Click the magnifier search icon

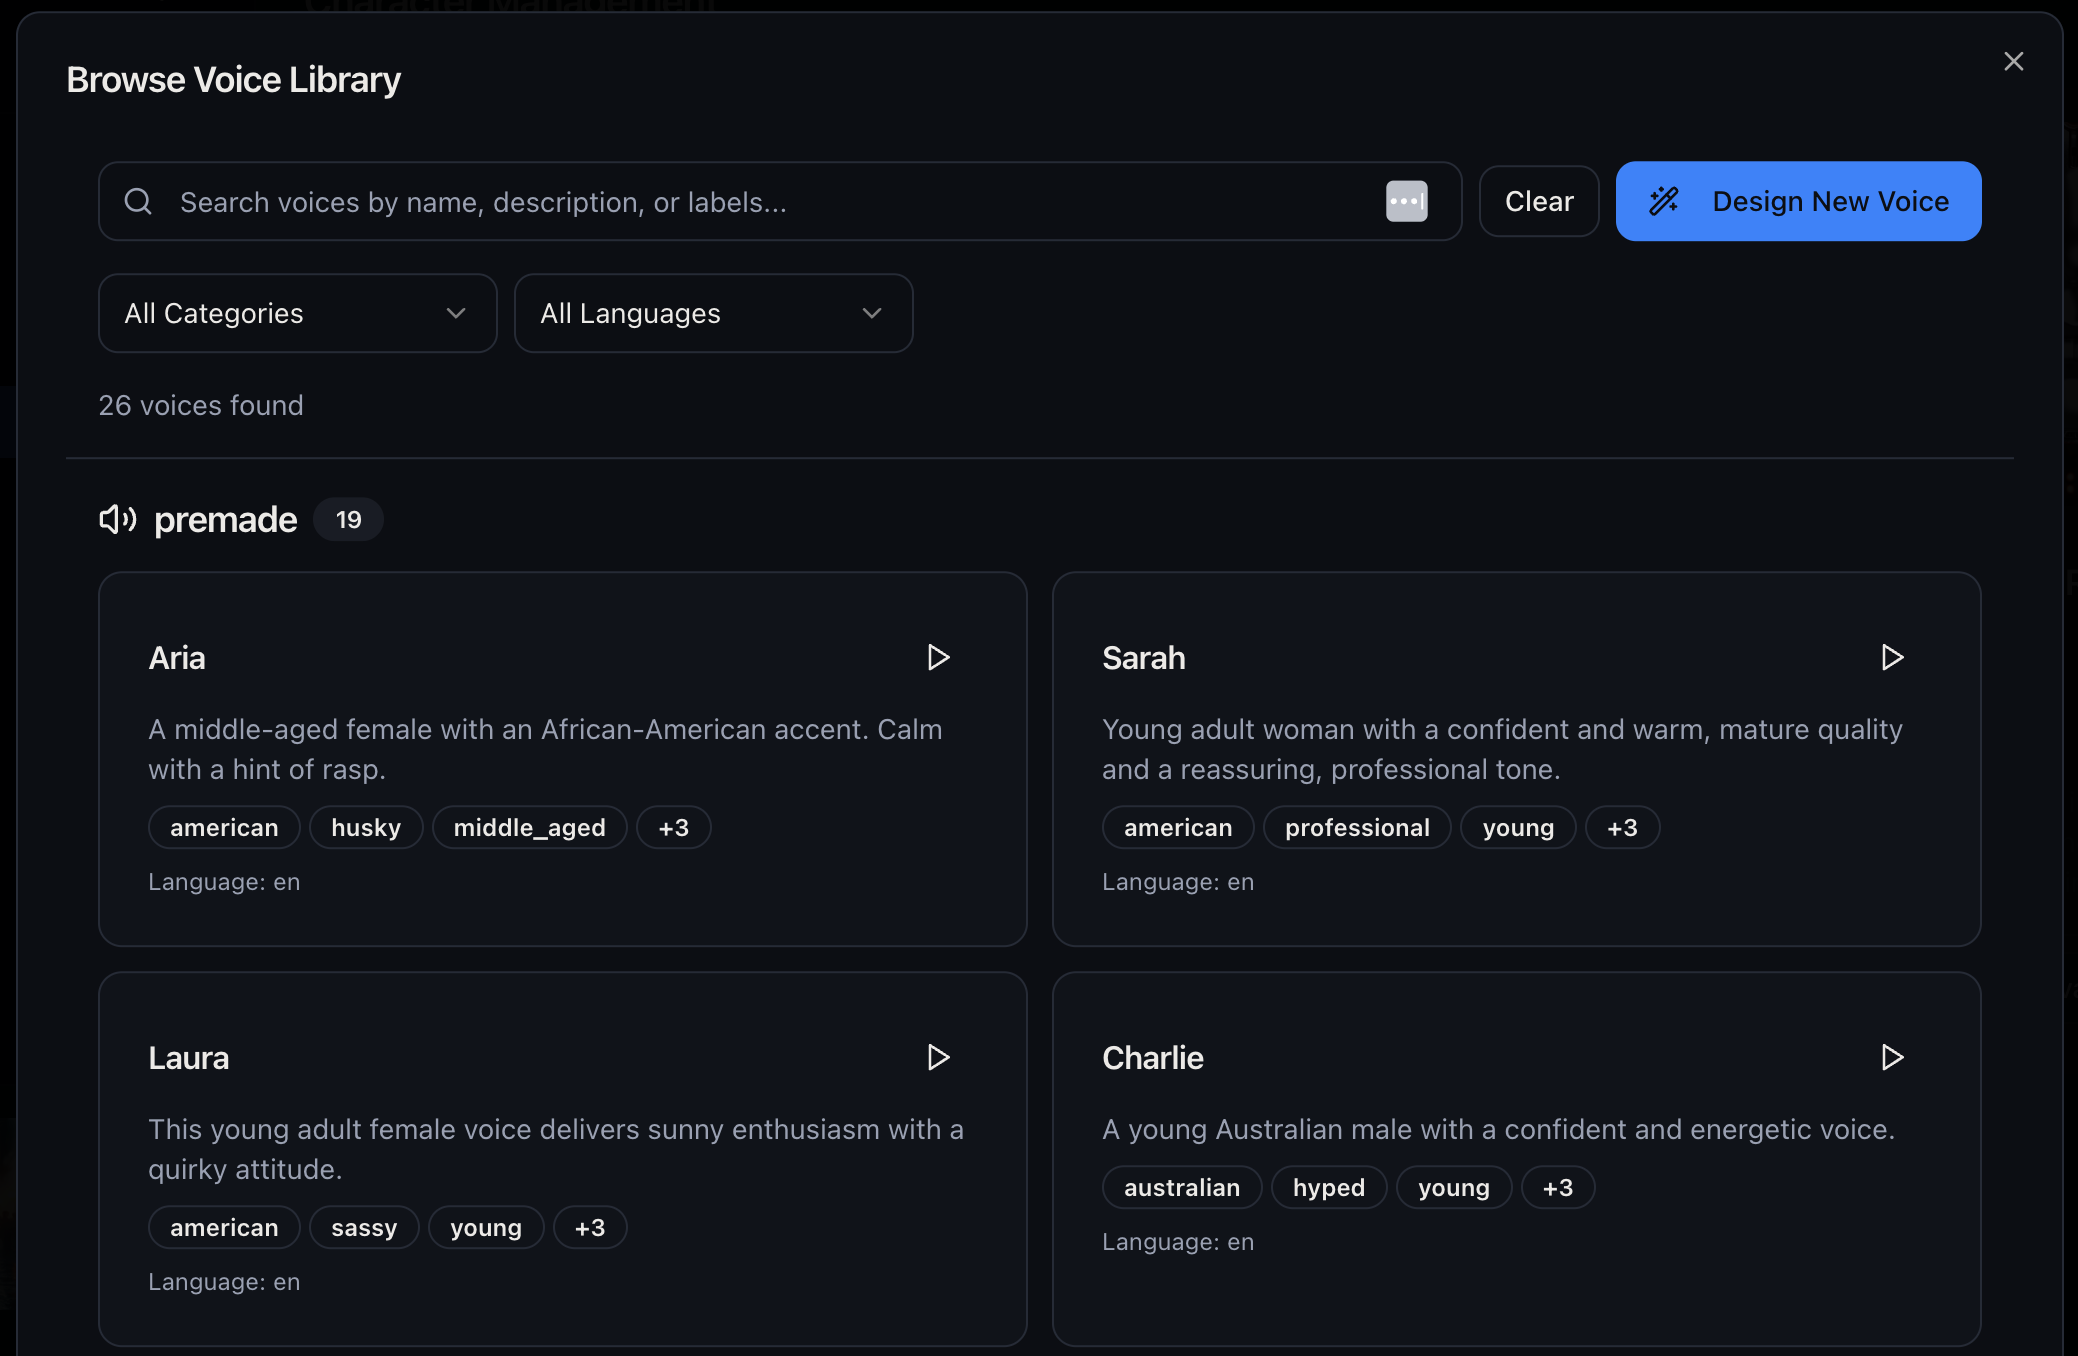pyautogui.click(x=138, y=202)
